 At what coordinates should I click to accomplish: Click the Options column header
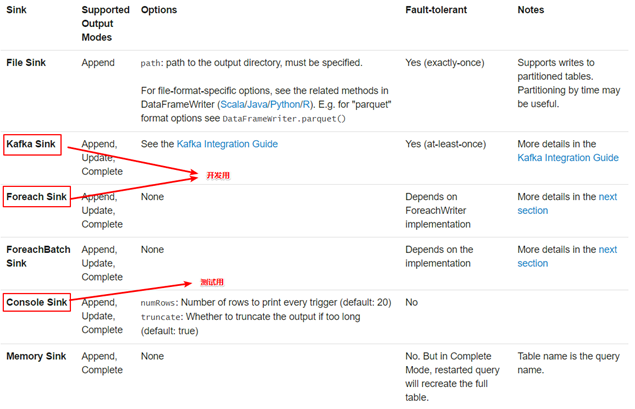coord(159,10)
